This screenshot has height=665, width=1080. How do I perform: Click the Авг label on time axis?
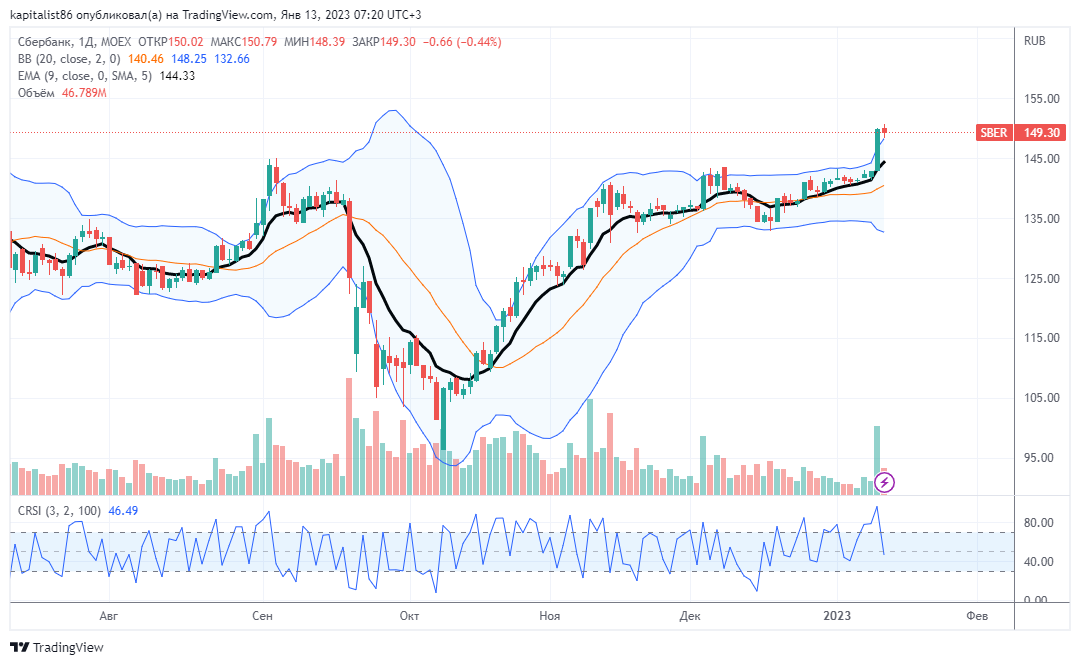coord(109,615)
